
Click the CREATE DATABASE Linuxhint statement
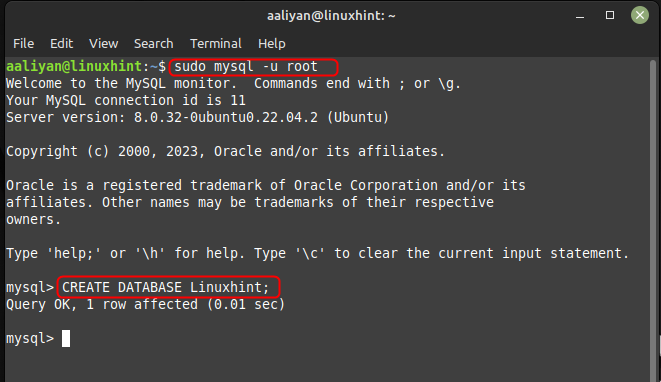[x=168, y=287]
